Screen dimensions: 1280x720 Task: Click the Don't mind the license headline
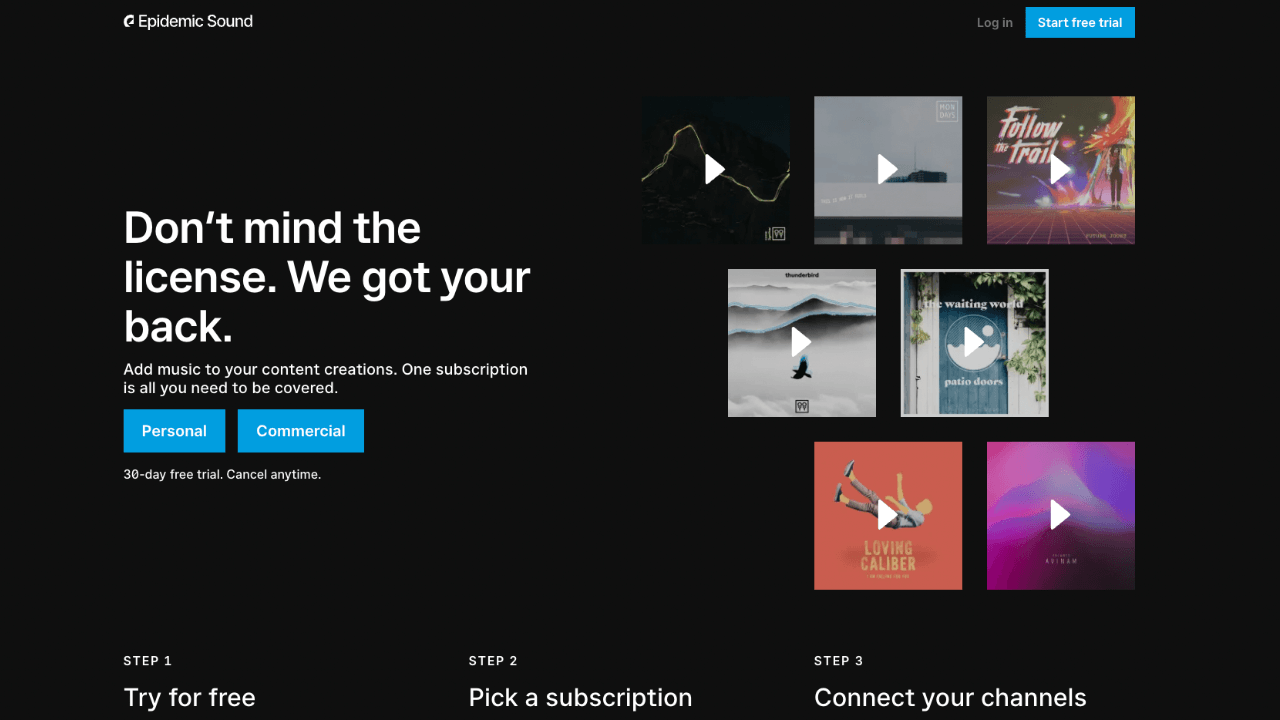tap(327, 277)
